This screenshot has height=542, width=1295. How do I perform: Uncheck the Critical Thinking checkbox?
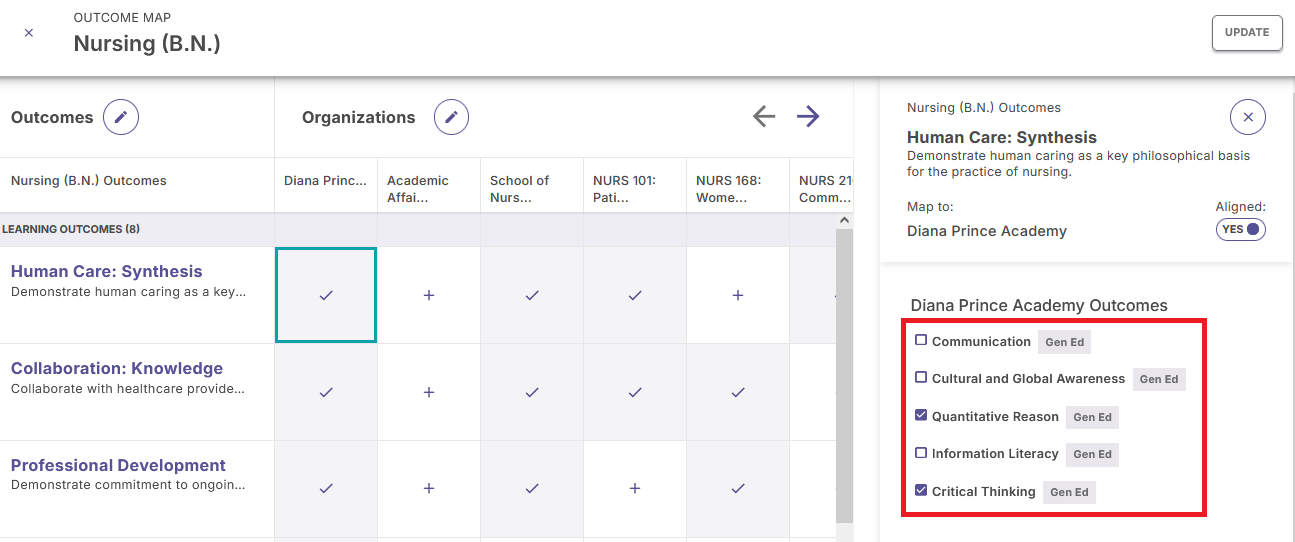click(921, 490)
